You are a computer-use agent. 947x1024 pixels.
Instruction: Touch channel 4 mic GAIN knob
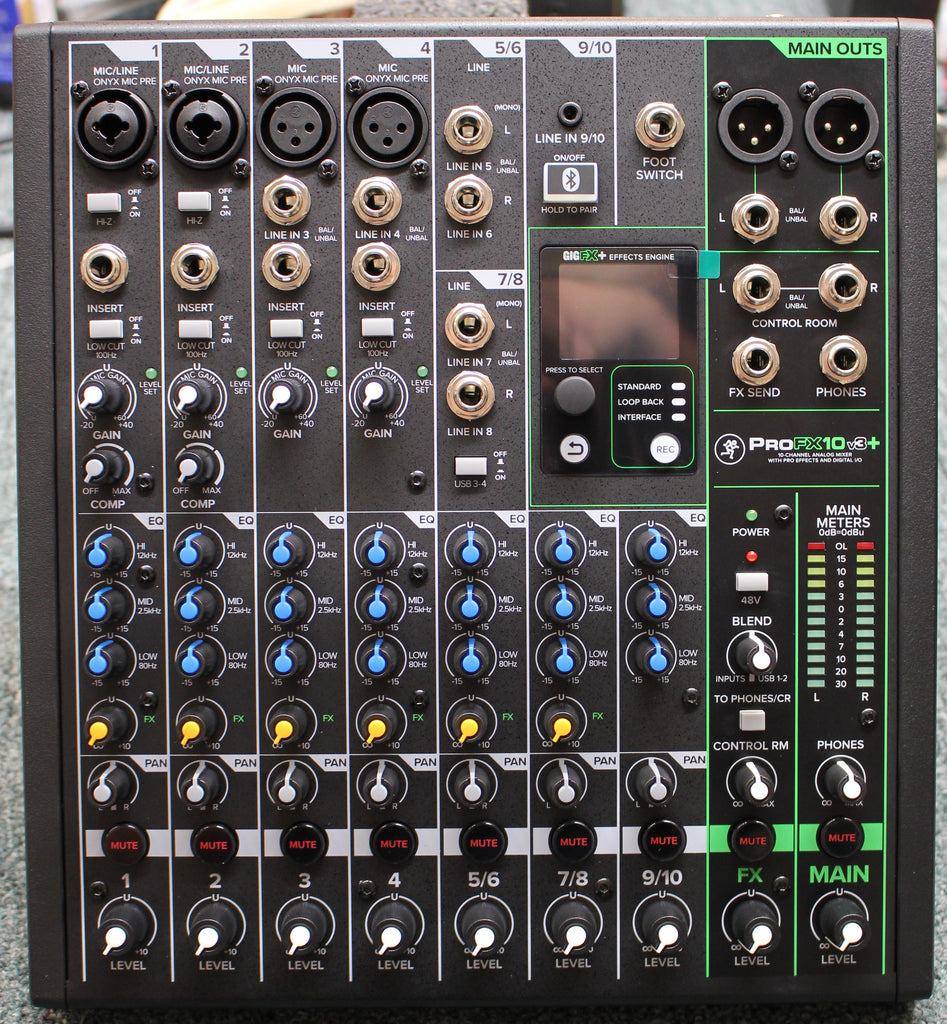pyautogui.click(x=376, y=394)
